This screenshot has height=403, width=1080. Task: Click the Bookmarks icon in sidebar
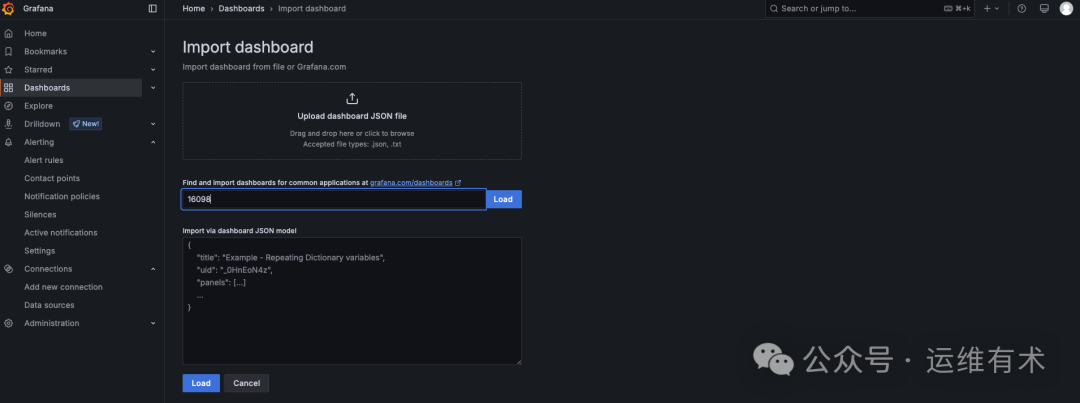coord(8,52)
